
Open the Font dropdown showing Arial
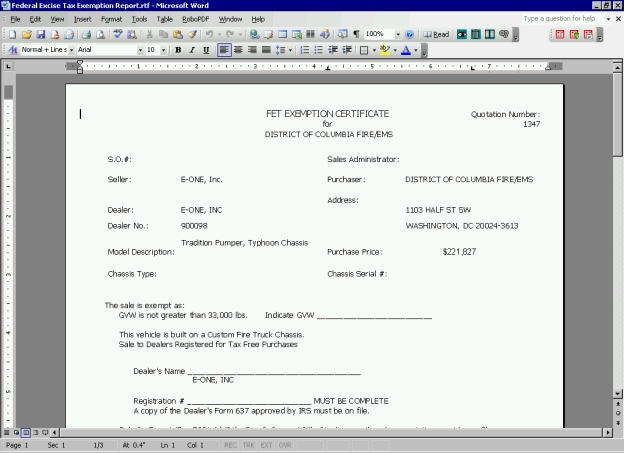[x=140, y=50]
